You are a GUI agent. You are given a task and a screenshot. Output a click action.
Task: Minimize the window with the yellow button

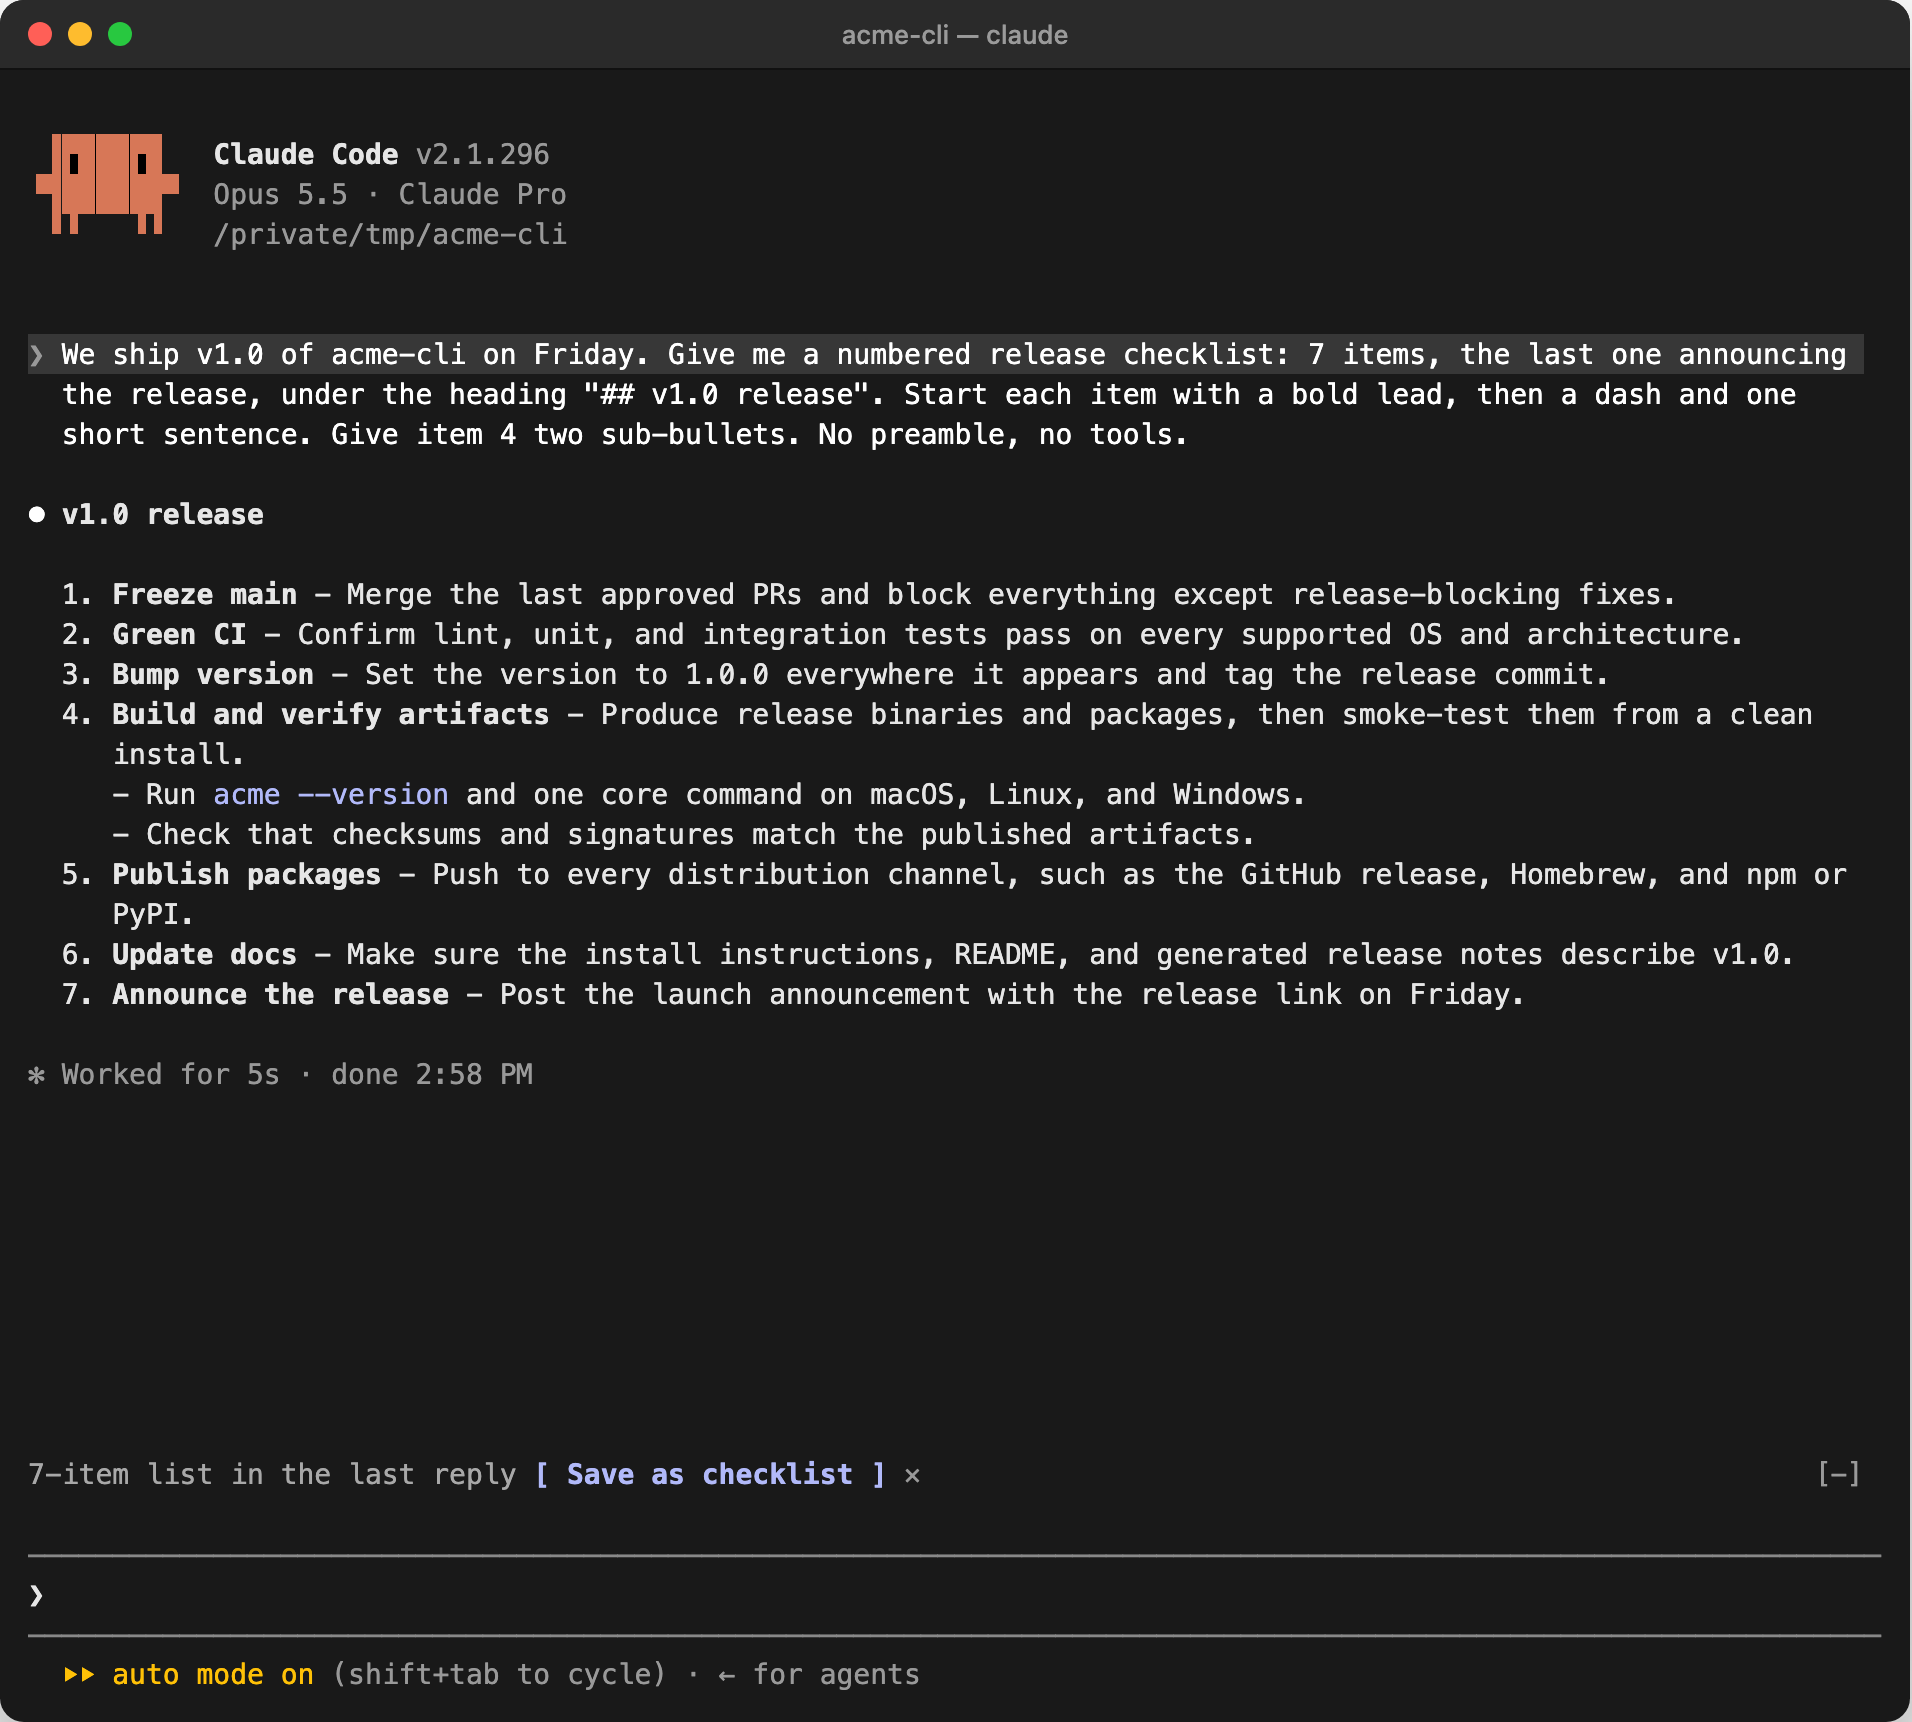80,34
